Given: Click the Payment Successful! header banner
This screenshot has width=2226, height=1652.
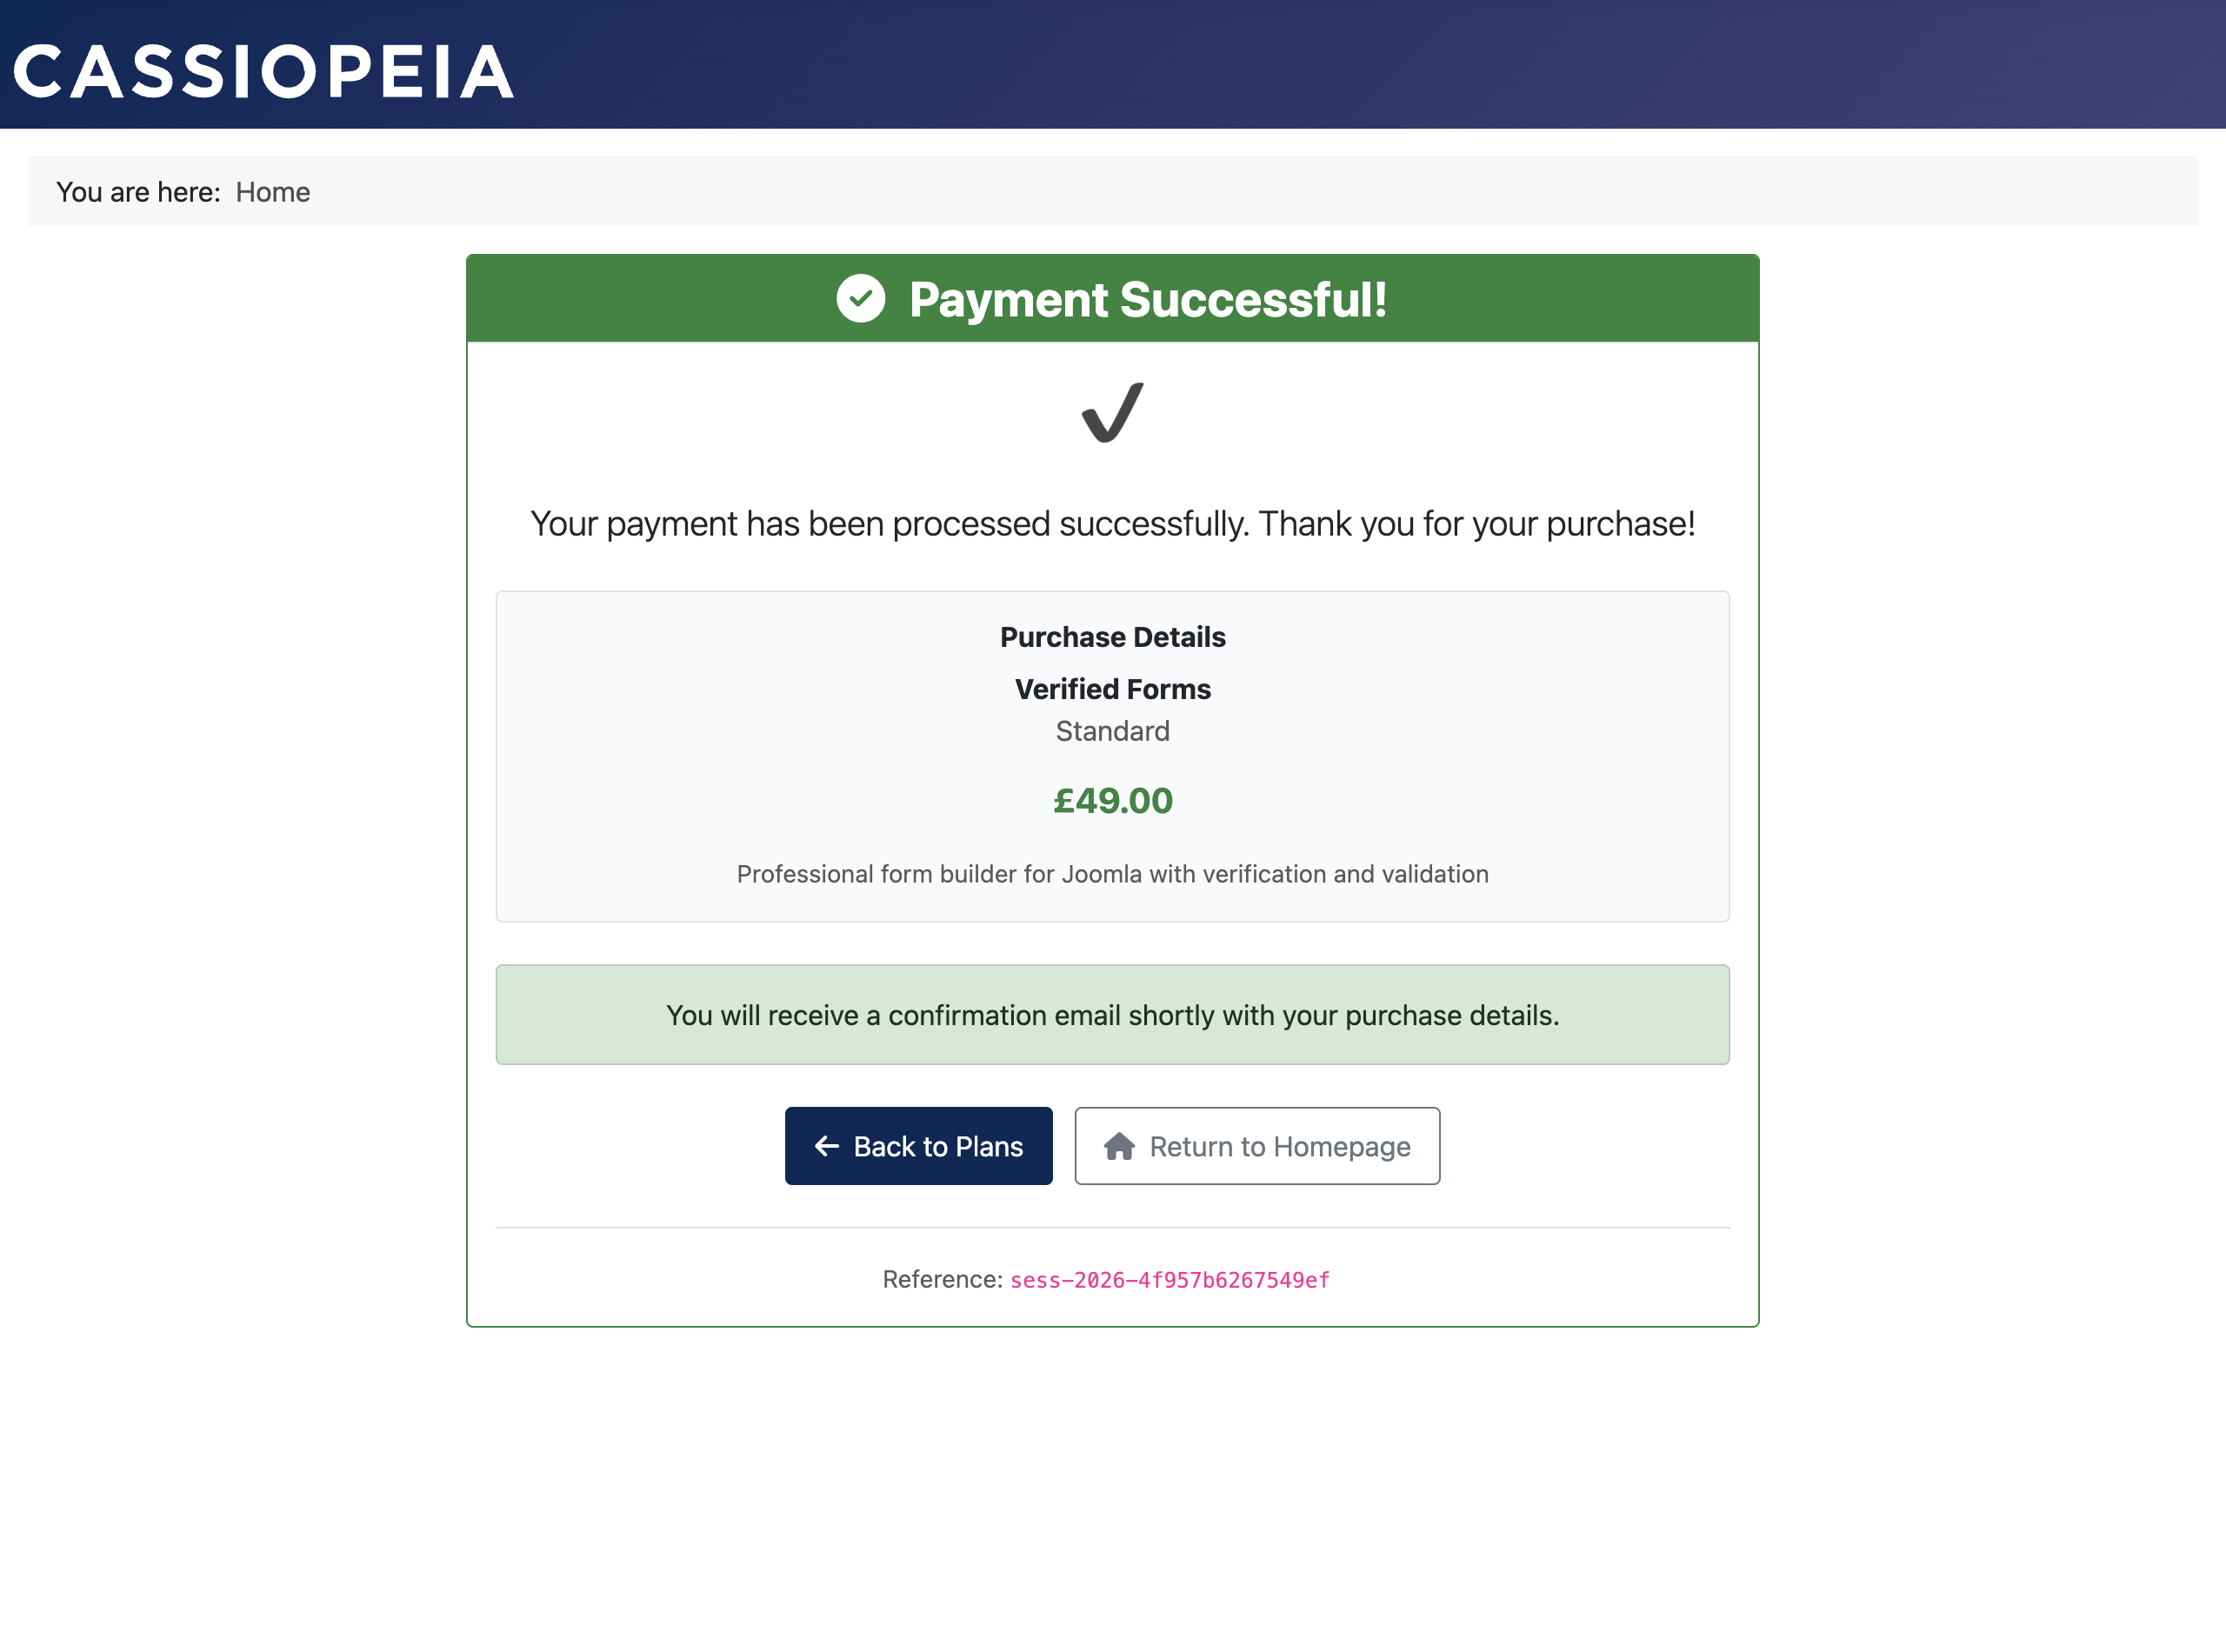Looking at the screenshot, I should click(1112, 298).
